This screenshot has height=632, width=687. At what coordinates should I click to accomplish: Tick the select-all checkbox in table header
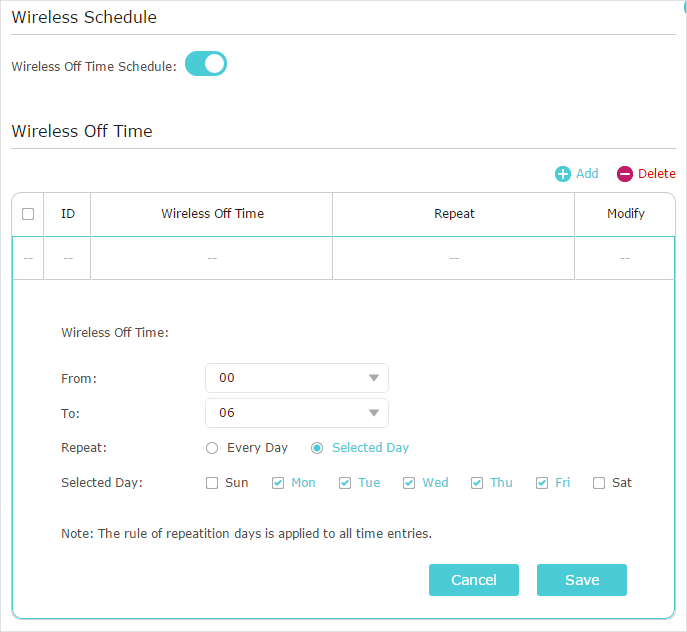[28, 214]
